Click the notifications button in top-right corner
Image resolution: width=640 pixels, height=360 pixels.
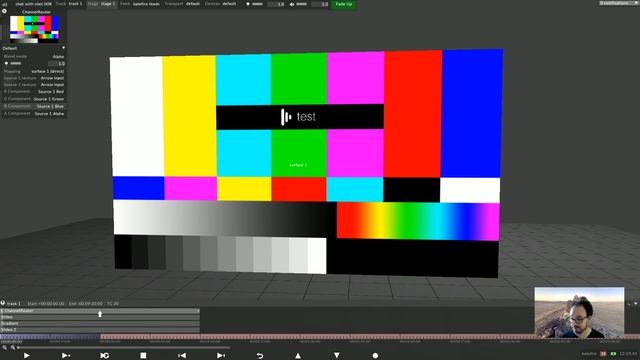click(618, 3)
